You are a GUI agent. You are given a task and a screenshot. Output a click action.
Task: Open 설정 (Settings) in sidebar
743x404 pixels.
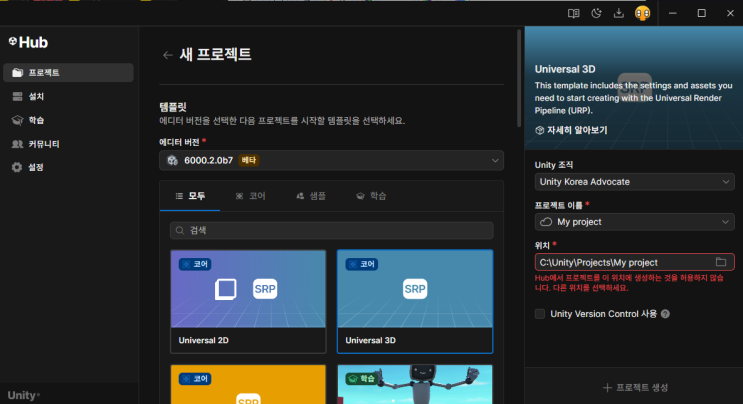[x=68, y=167]
